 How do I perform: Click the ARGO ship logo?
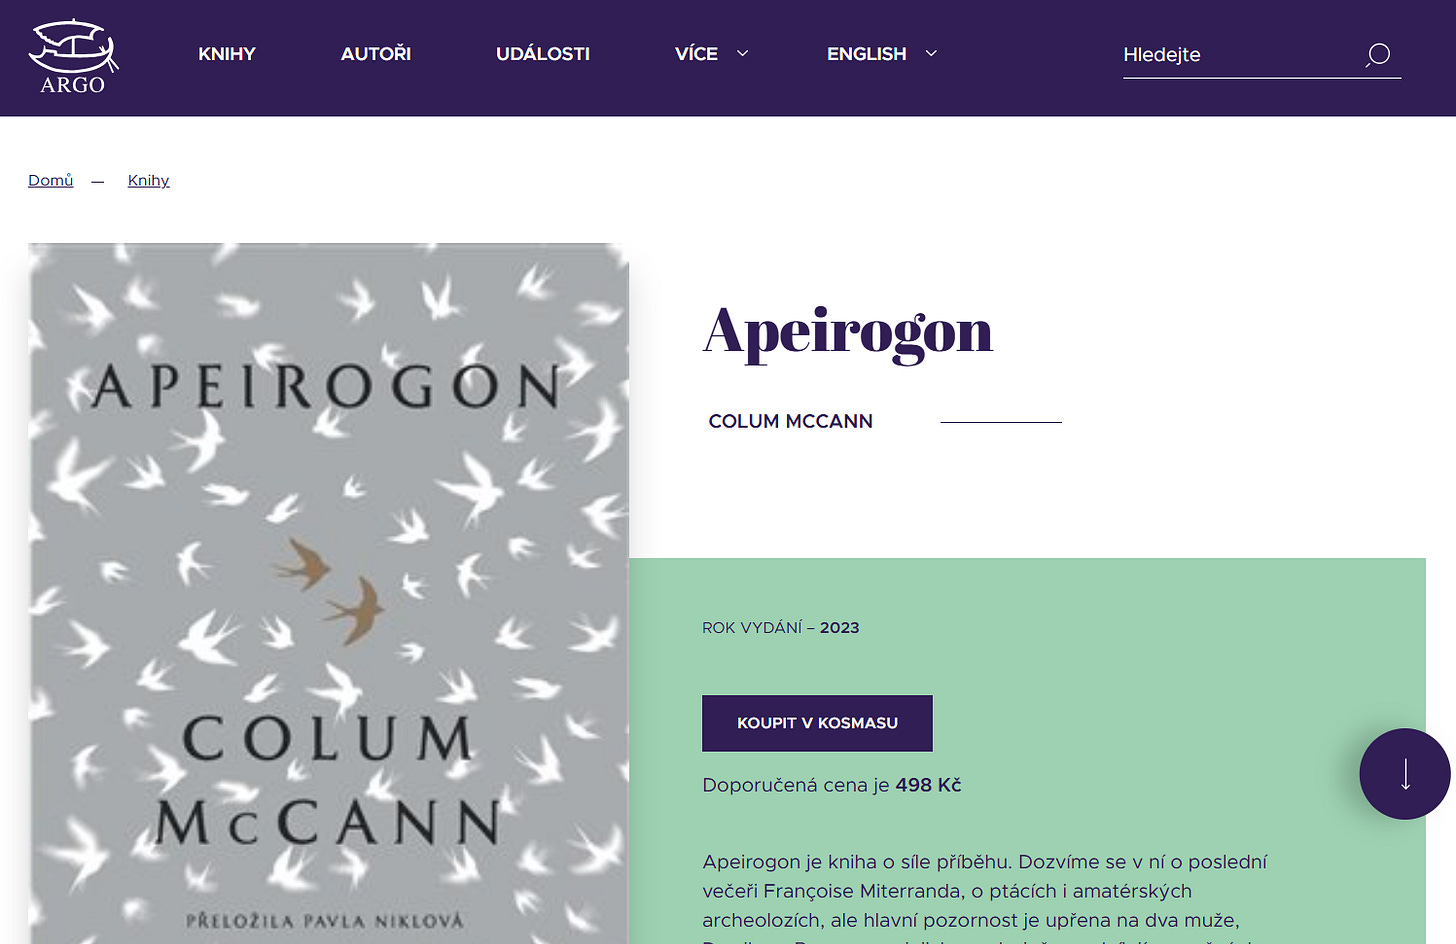(x=73, y=57)
